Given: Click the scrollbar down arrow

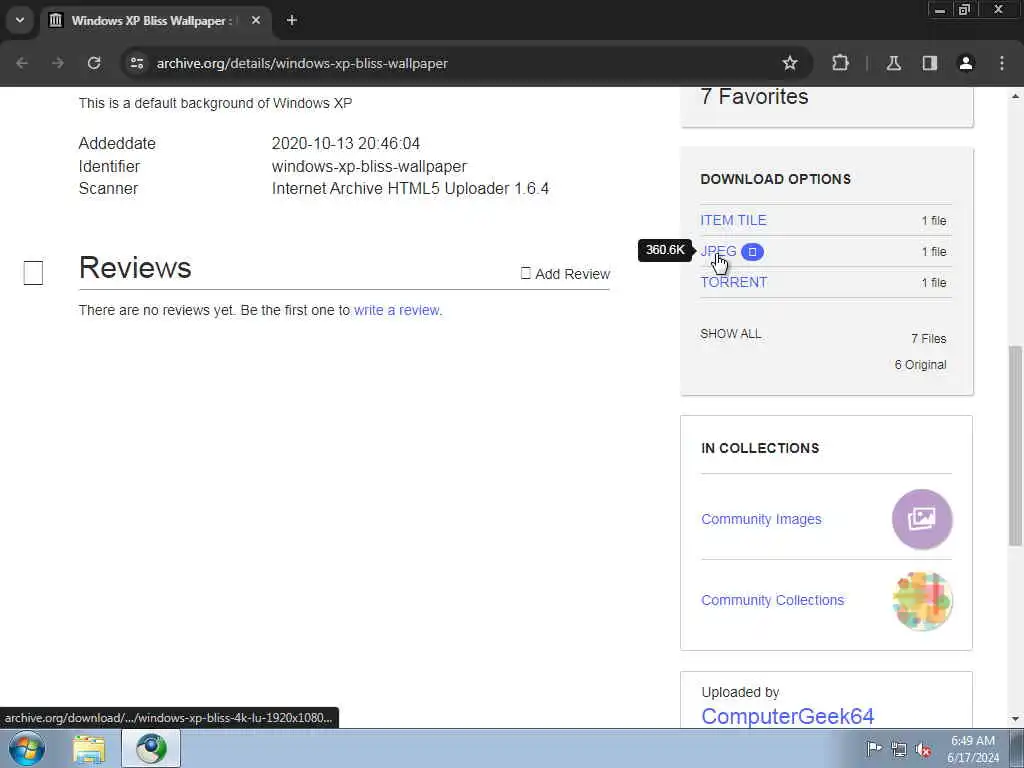Looking at the screenshot, I should point(1016,719).
